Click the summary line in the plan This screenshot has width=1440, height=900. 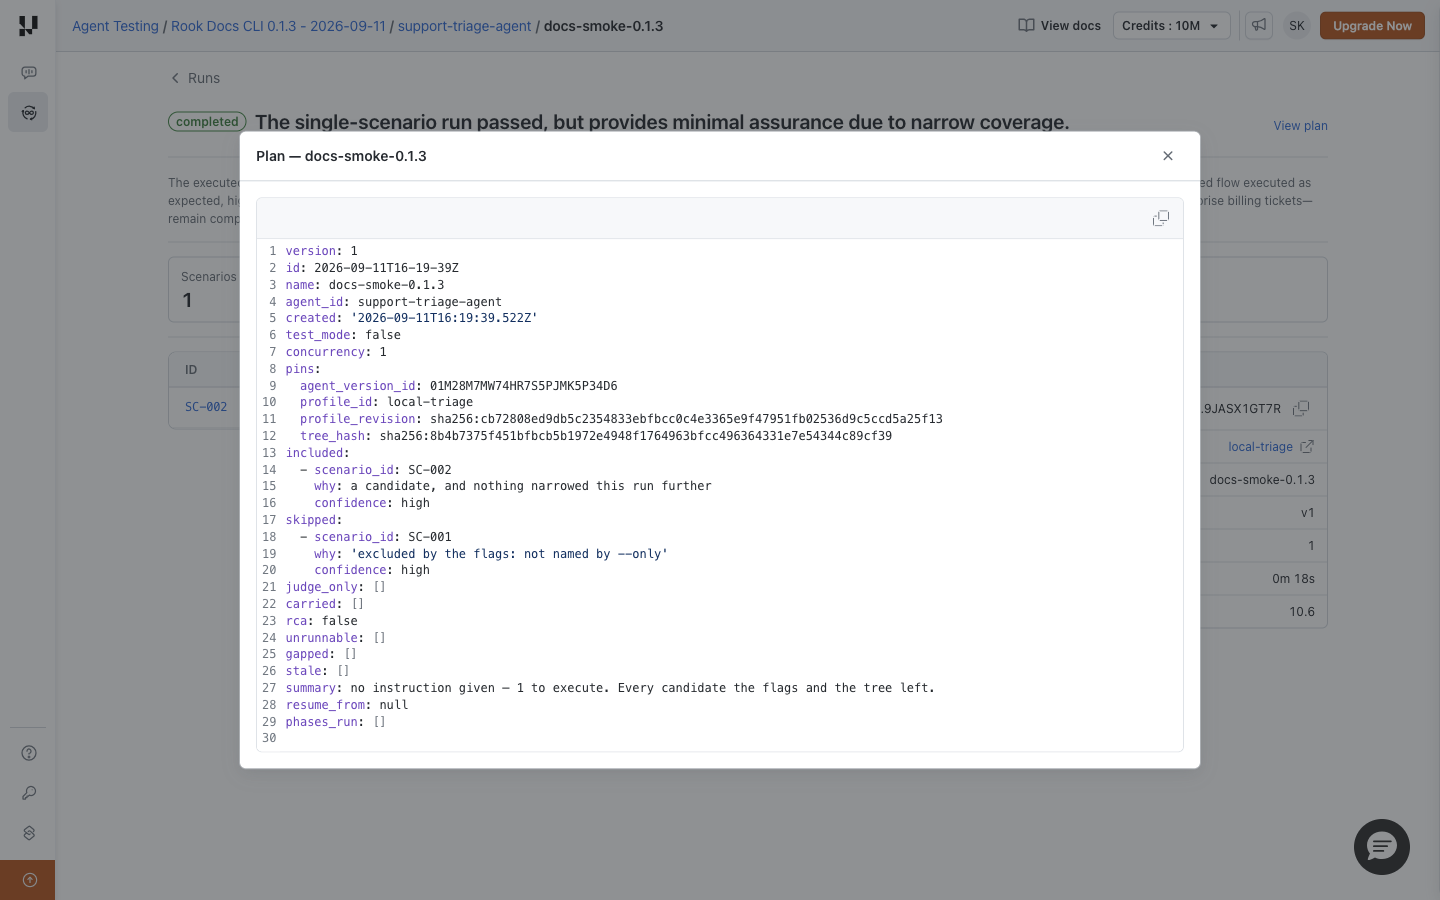click(610, 688)
